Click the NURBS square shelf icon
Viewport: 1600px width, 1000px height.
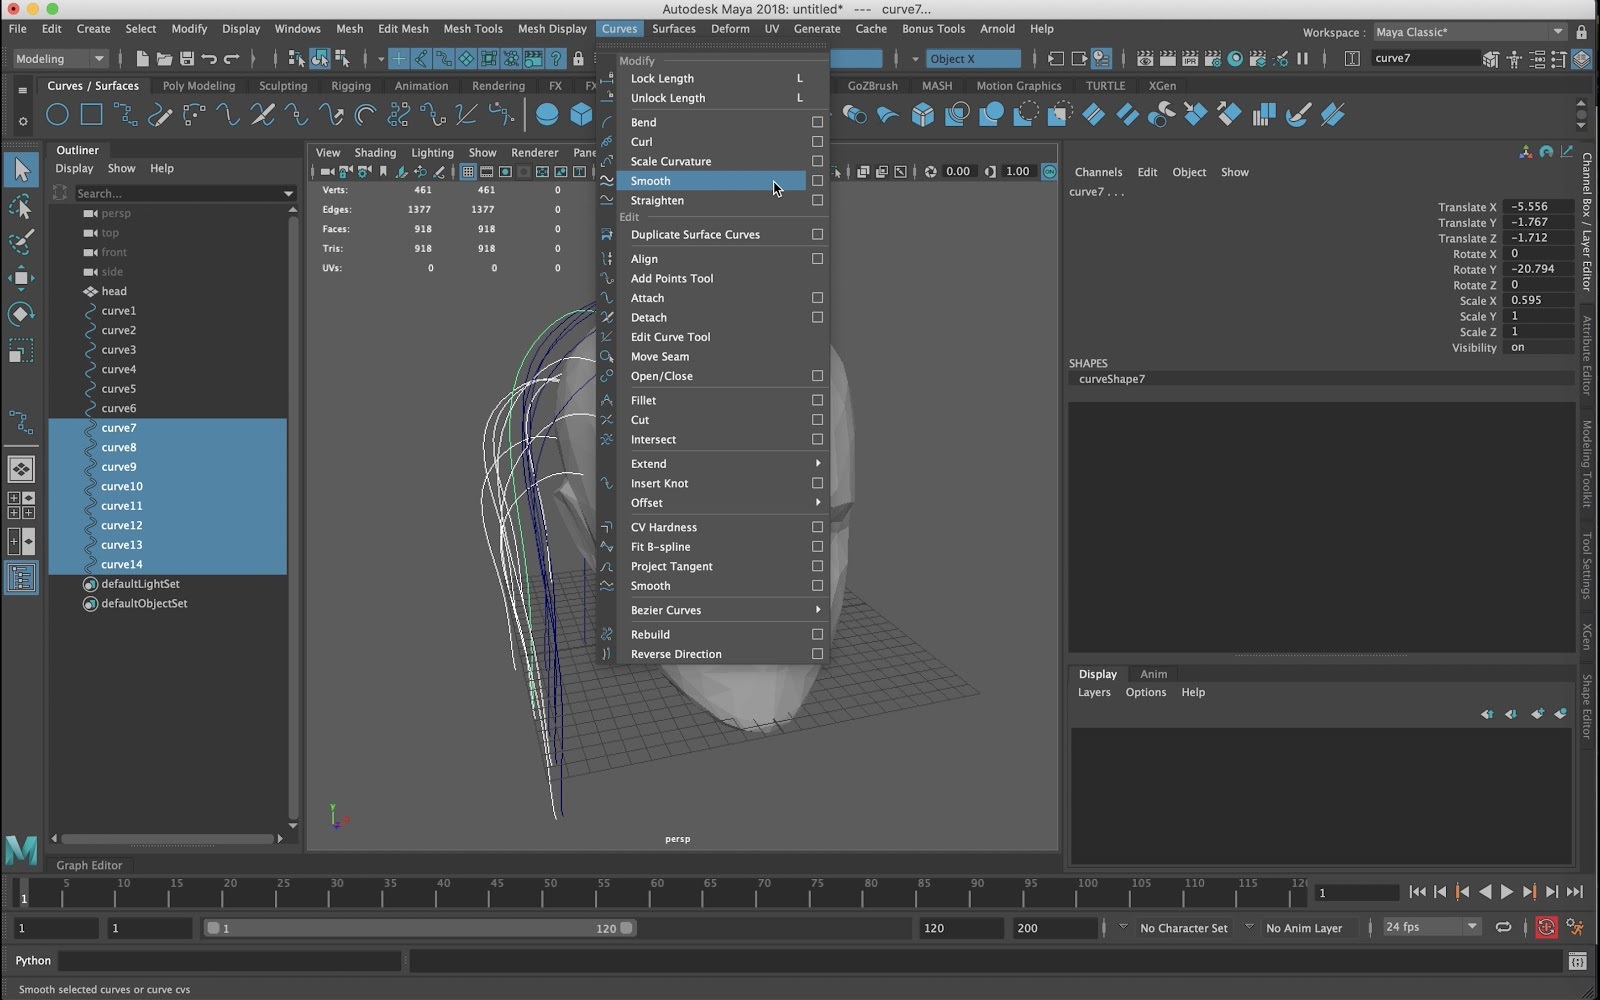pos(91,115)
